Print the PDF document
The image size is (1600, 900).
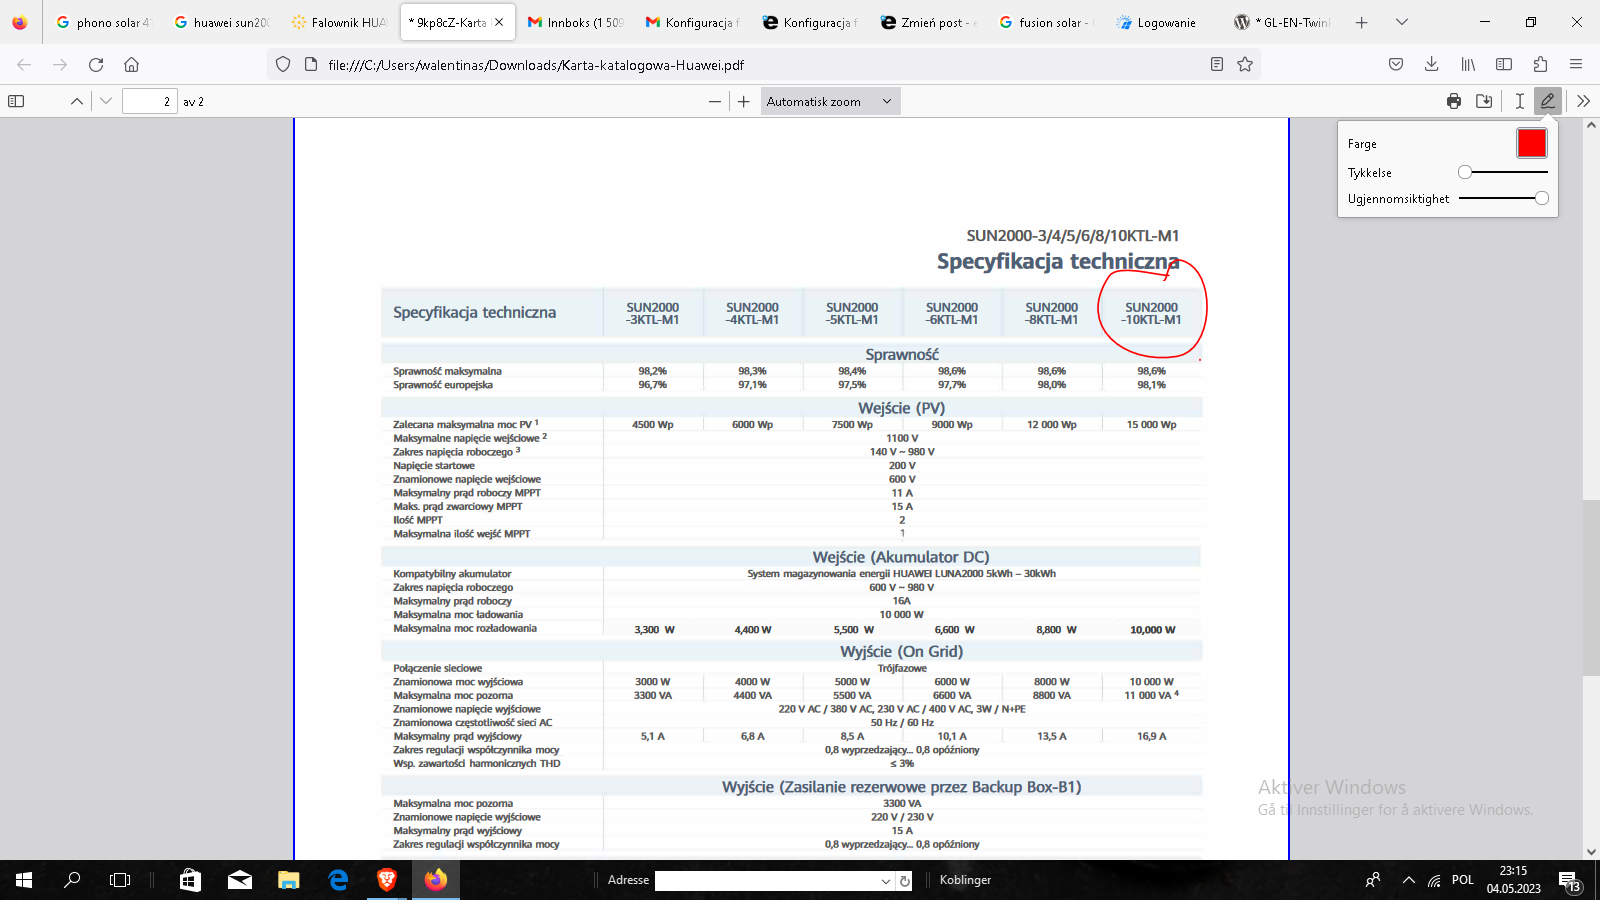click(1454, 101)
